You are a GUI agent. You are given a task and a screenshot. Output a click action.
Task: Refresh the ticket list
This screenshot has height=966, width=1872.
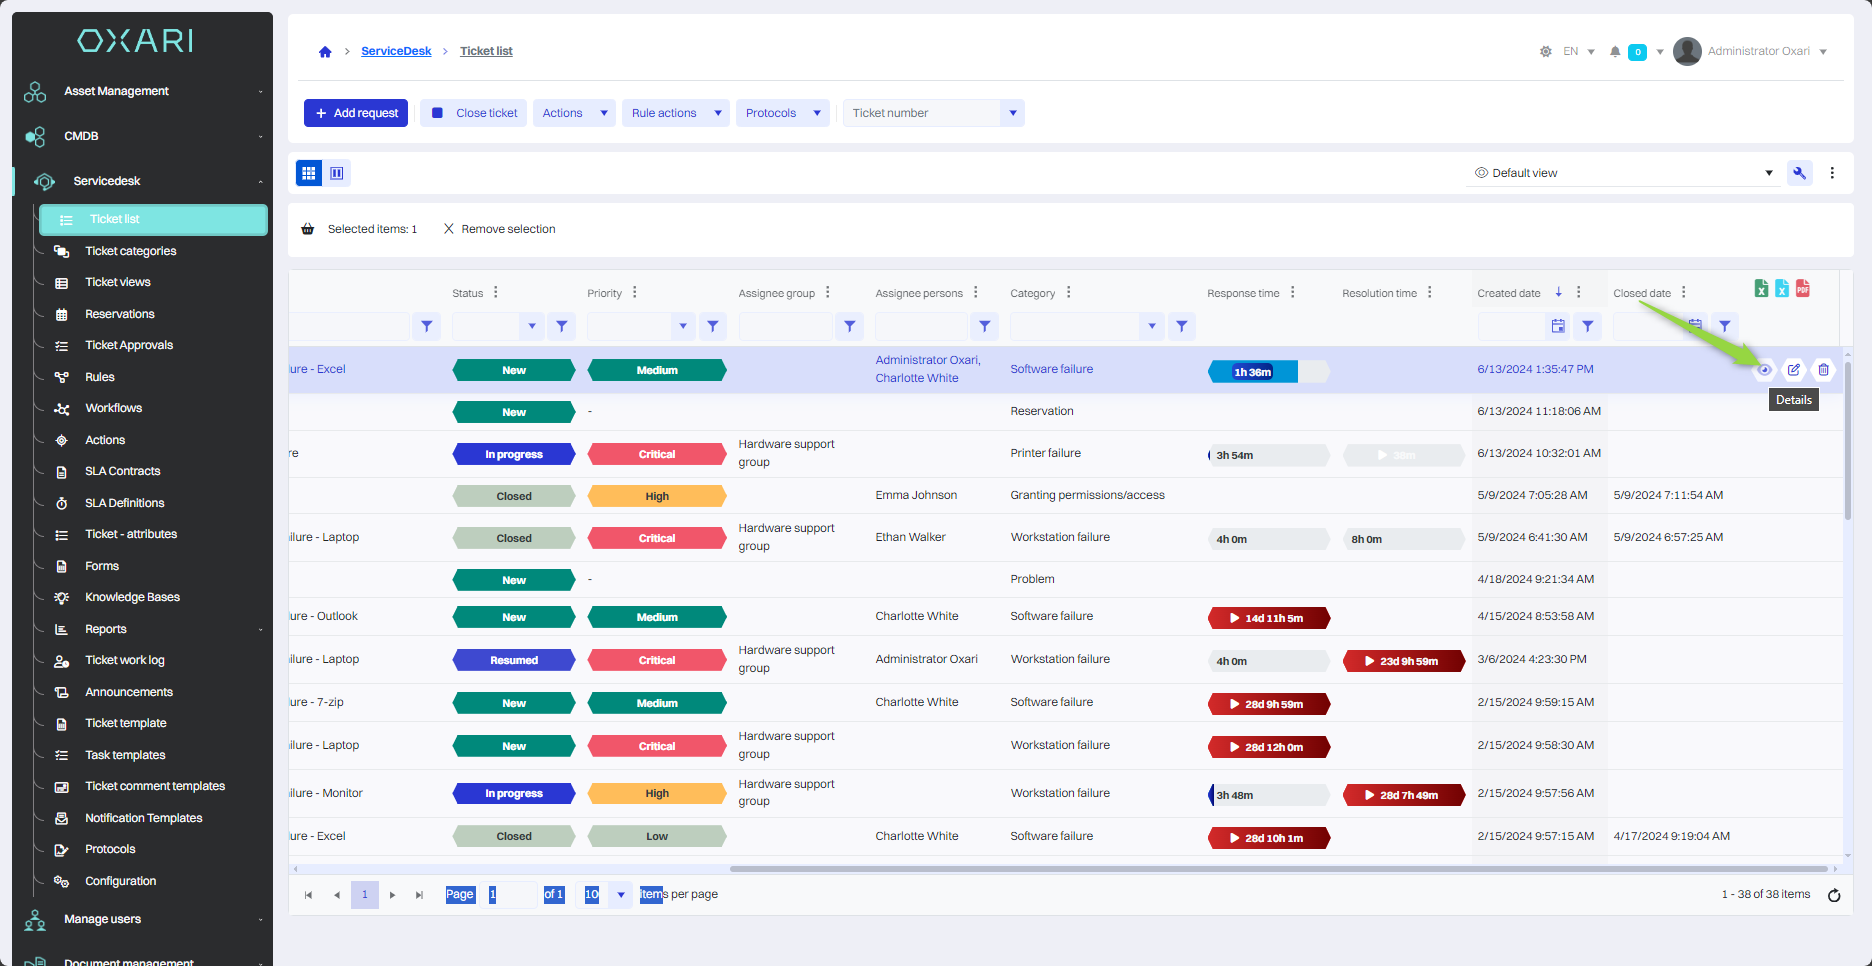click(1834, 895)
